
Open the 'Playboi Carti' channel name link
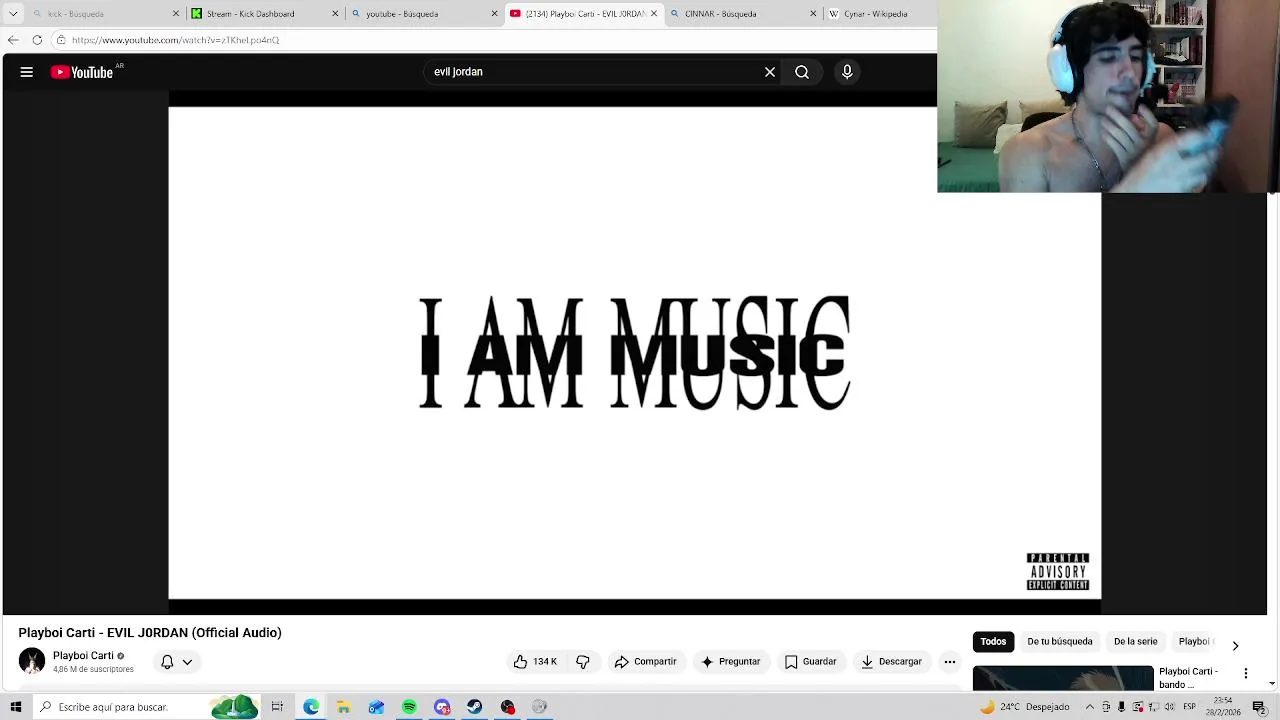tap(83, 656)
